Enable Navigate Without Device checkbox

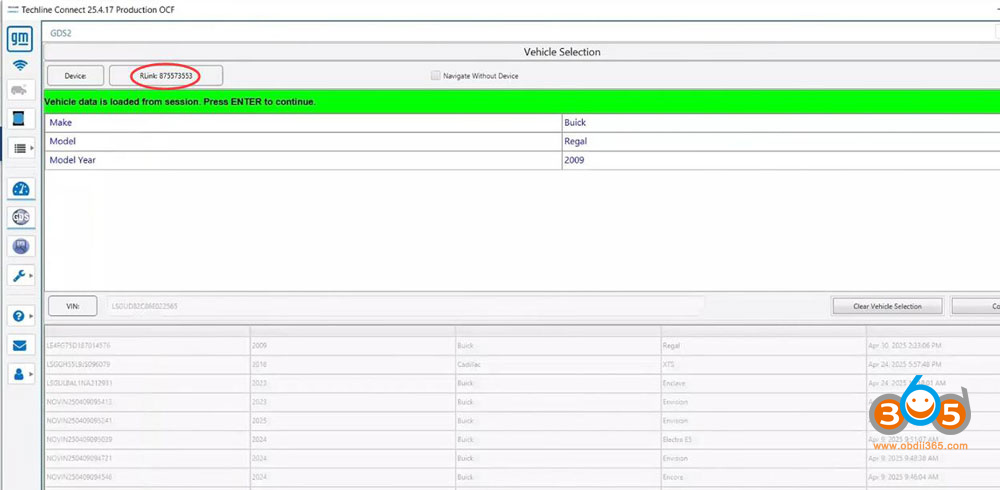tap(435, 75)
